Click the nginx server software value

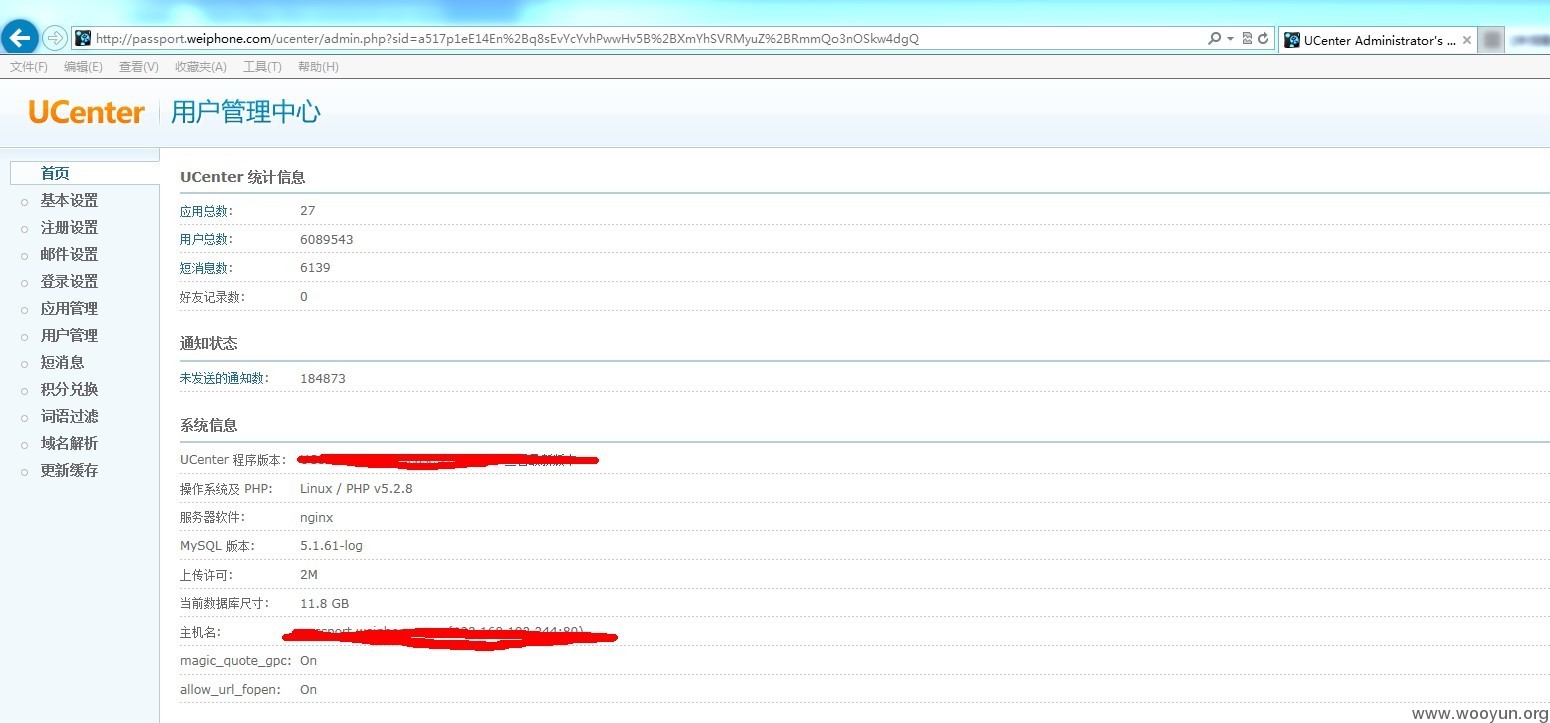tap(316, 517)
